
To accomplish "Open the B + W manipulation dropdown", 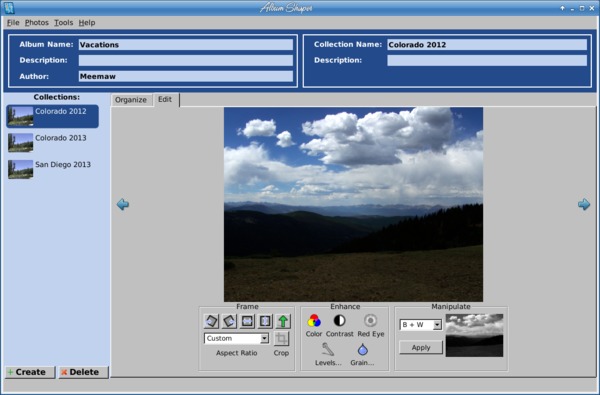I will point(421,325).
